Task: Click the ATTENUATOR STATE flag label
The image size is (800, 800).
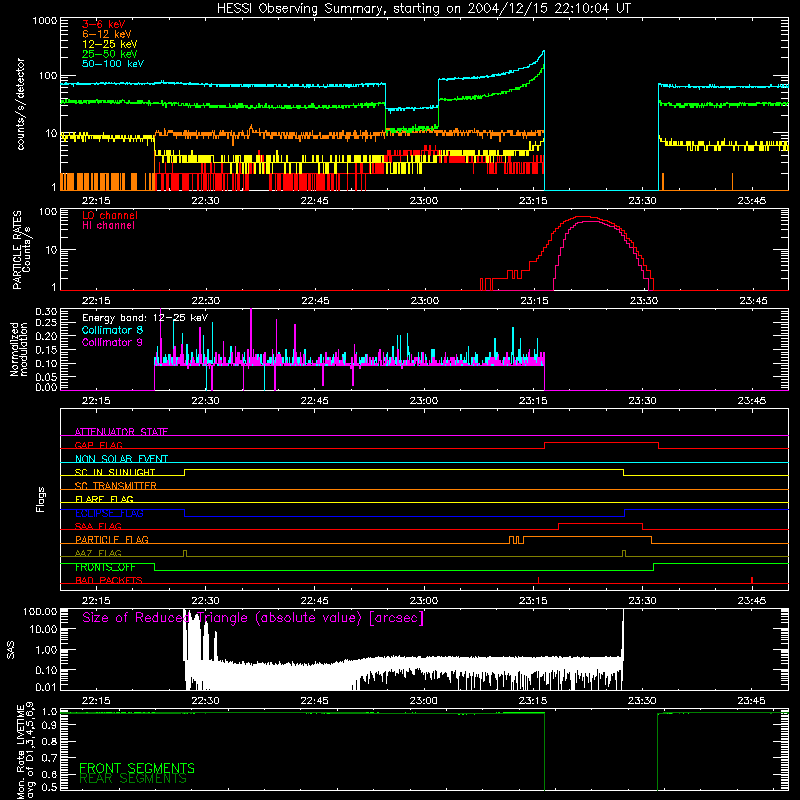Action: (121, 432)
